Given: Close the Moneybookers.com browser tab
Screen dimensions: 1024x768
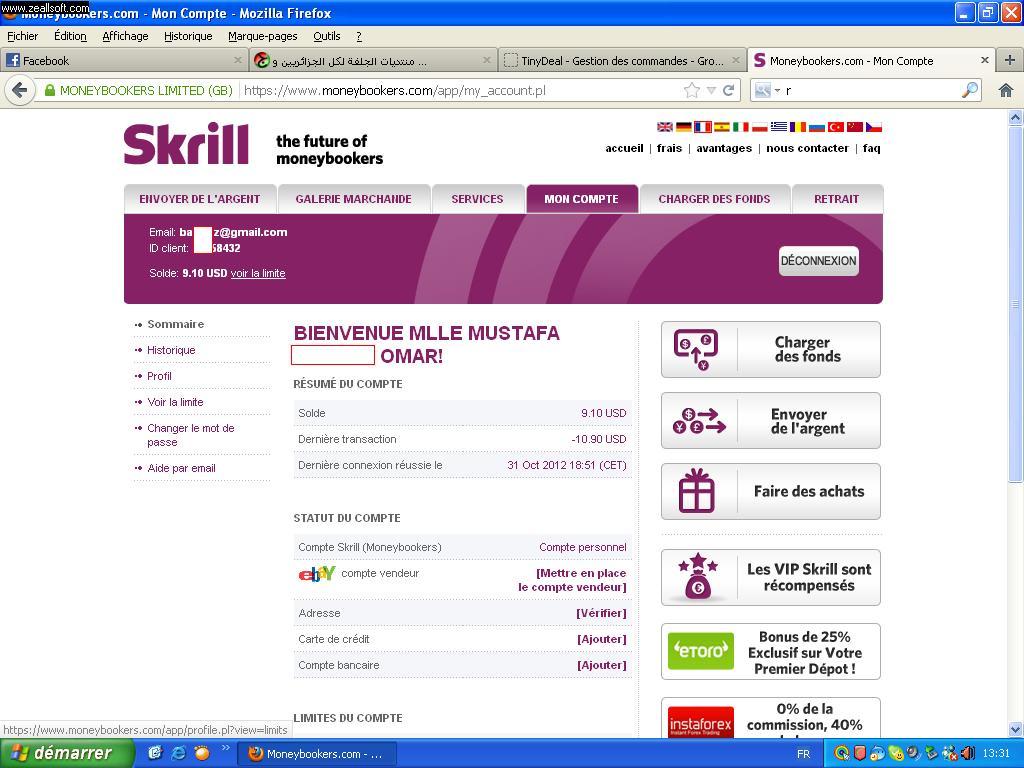Looking at the screenshot, I should click(x=985, y=60).
